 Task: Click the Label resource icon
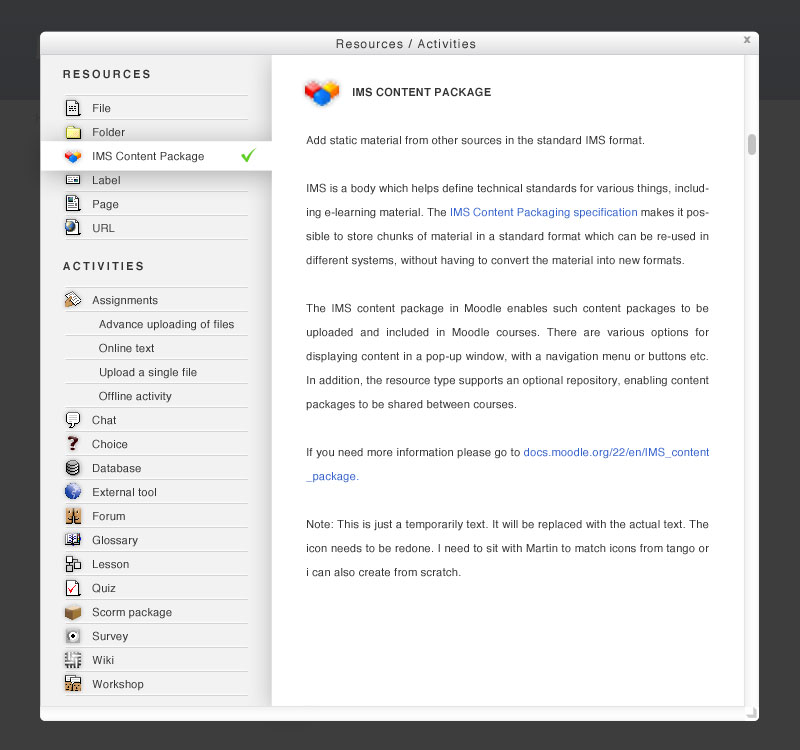[73, 180]
